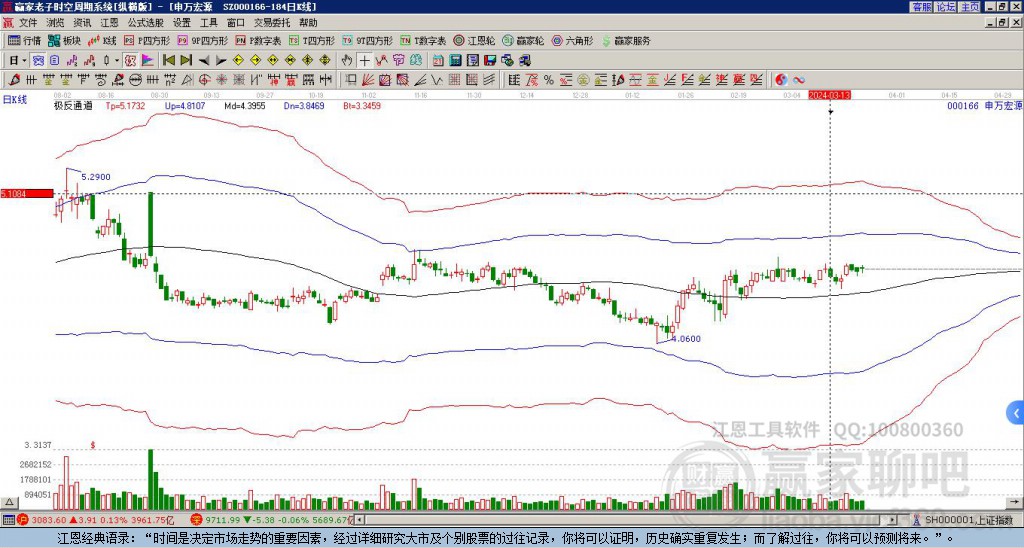Open the calendar icon in toolbar
Screen dimensions: 1024x548
tap(438, 61)
